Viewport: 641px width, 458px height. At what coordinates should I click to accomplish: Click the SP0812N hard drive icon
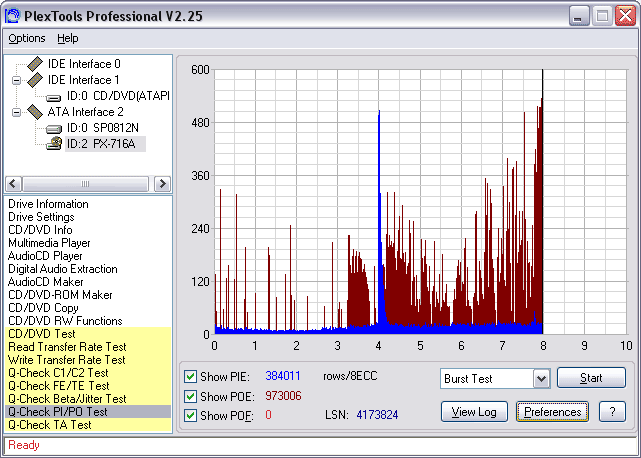(54, 129)
